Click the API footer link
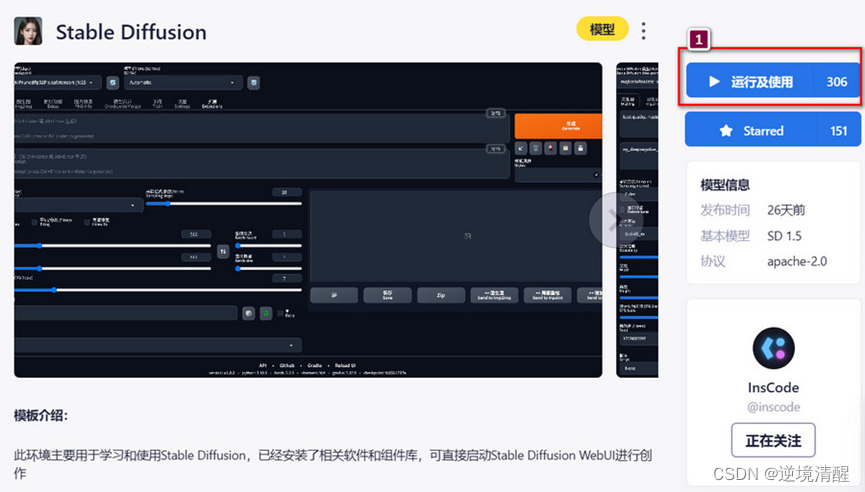 click(263, 365)
